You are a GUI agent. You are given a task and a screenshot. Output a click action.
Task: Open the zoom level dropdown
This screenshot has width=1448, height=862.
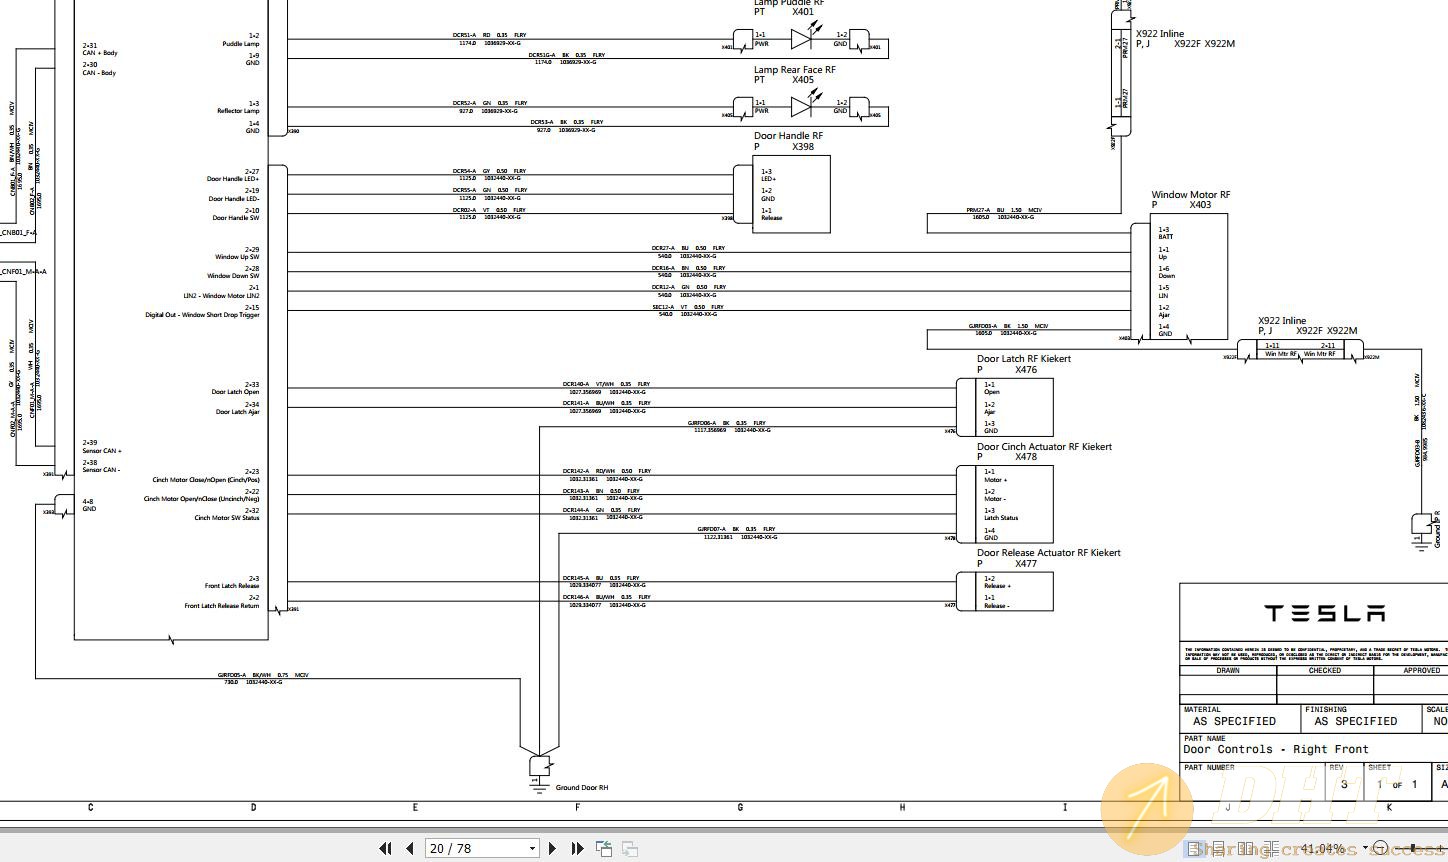coord(1365,848)
